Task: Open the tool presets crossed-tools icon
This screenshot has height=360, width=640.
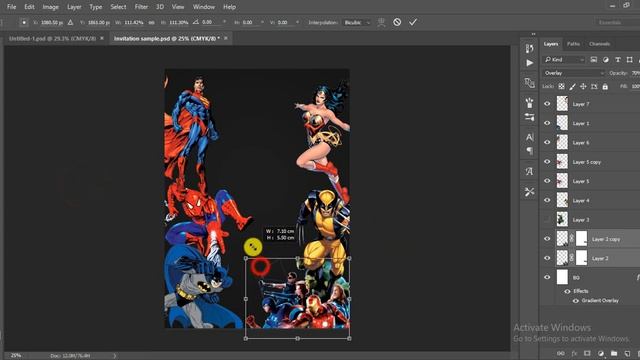Action: [529, 191]
